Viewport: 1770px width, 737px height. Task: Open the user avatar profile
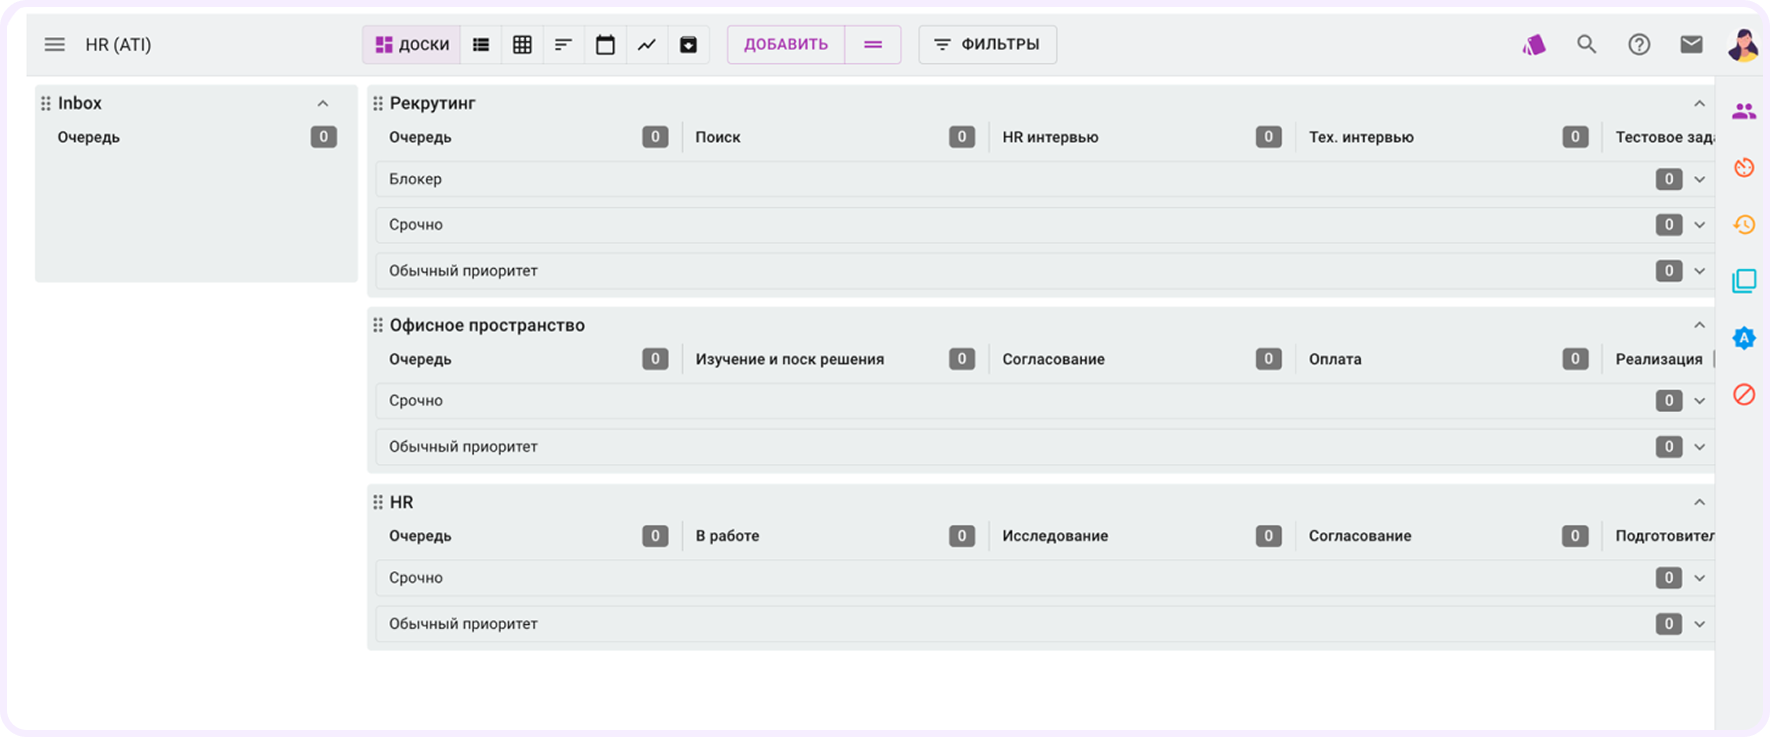[x=1744, y=45]
